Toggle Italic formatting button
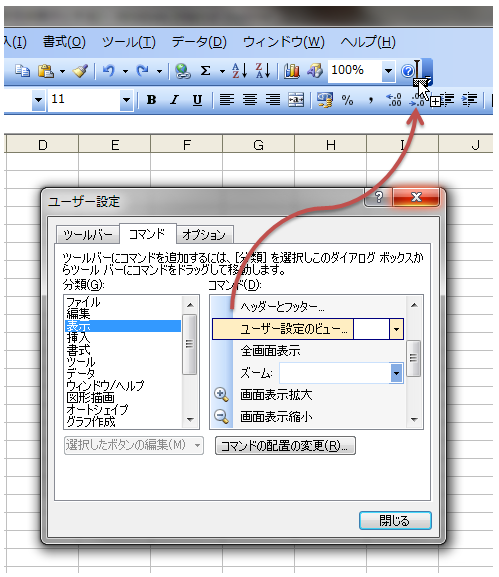 tap(174, 100)
